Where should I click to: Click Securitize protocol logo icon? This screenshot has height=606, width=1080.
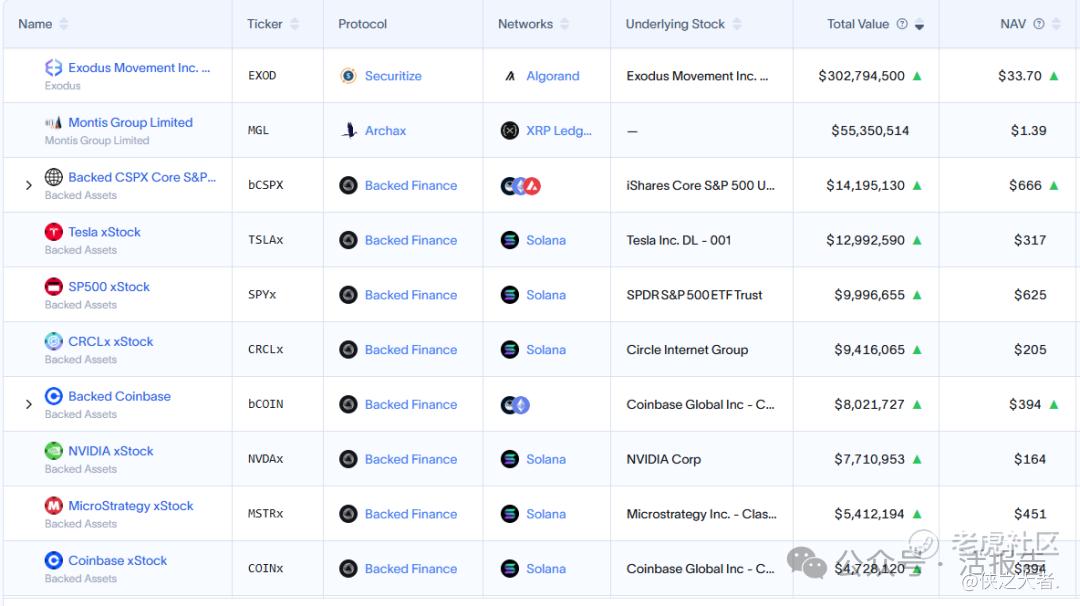click(349, 76)
